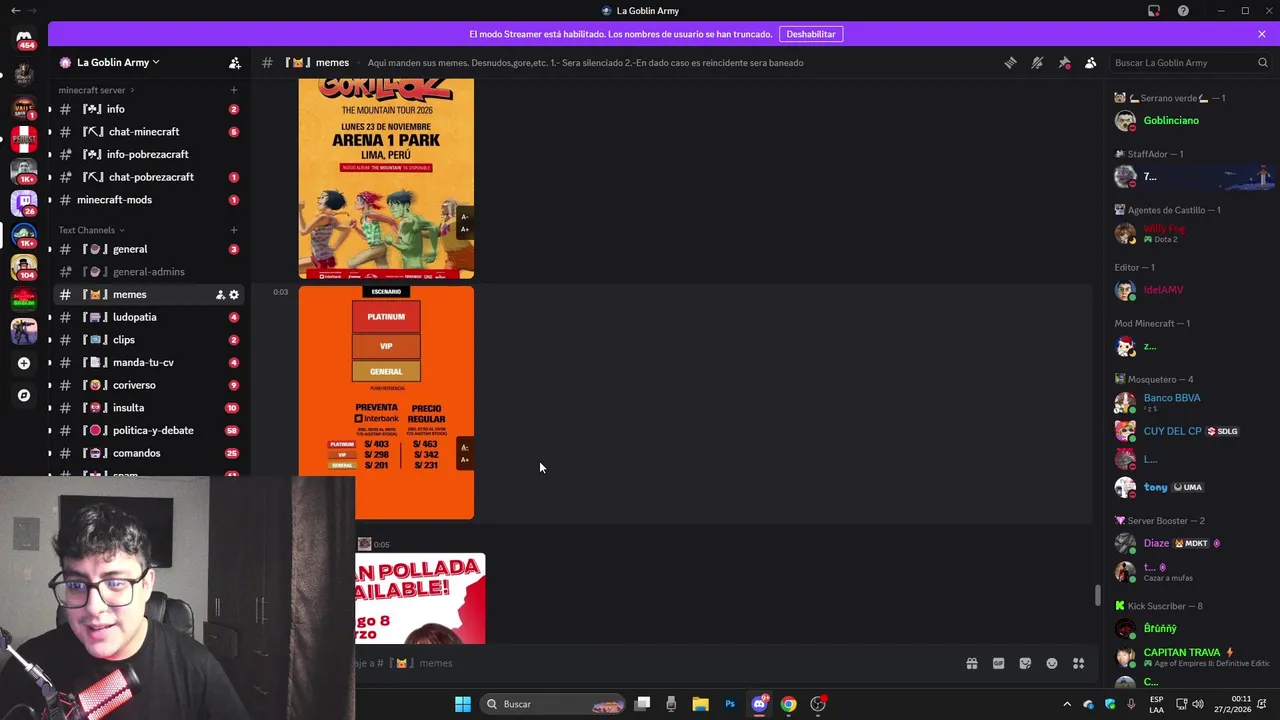Click the Deshabilitar button in streamer mode banner
This screenshot has width=1280, height=720.
click(x=811, y=34)
